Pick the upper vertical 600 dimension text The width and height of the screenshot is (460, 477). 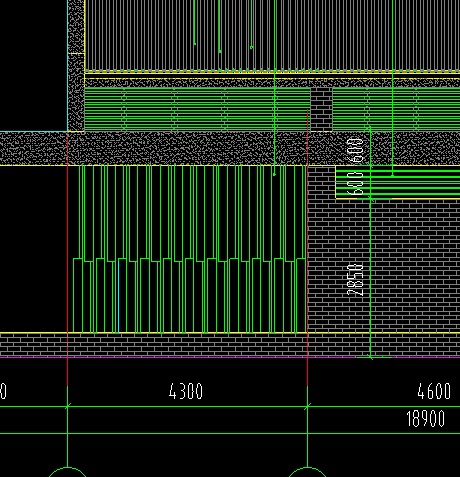click(x=355, y=150)
